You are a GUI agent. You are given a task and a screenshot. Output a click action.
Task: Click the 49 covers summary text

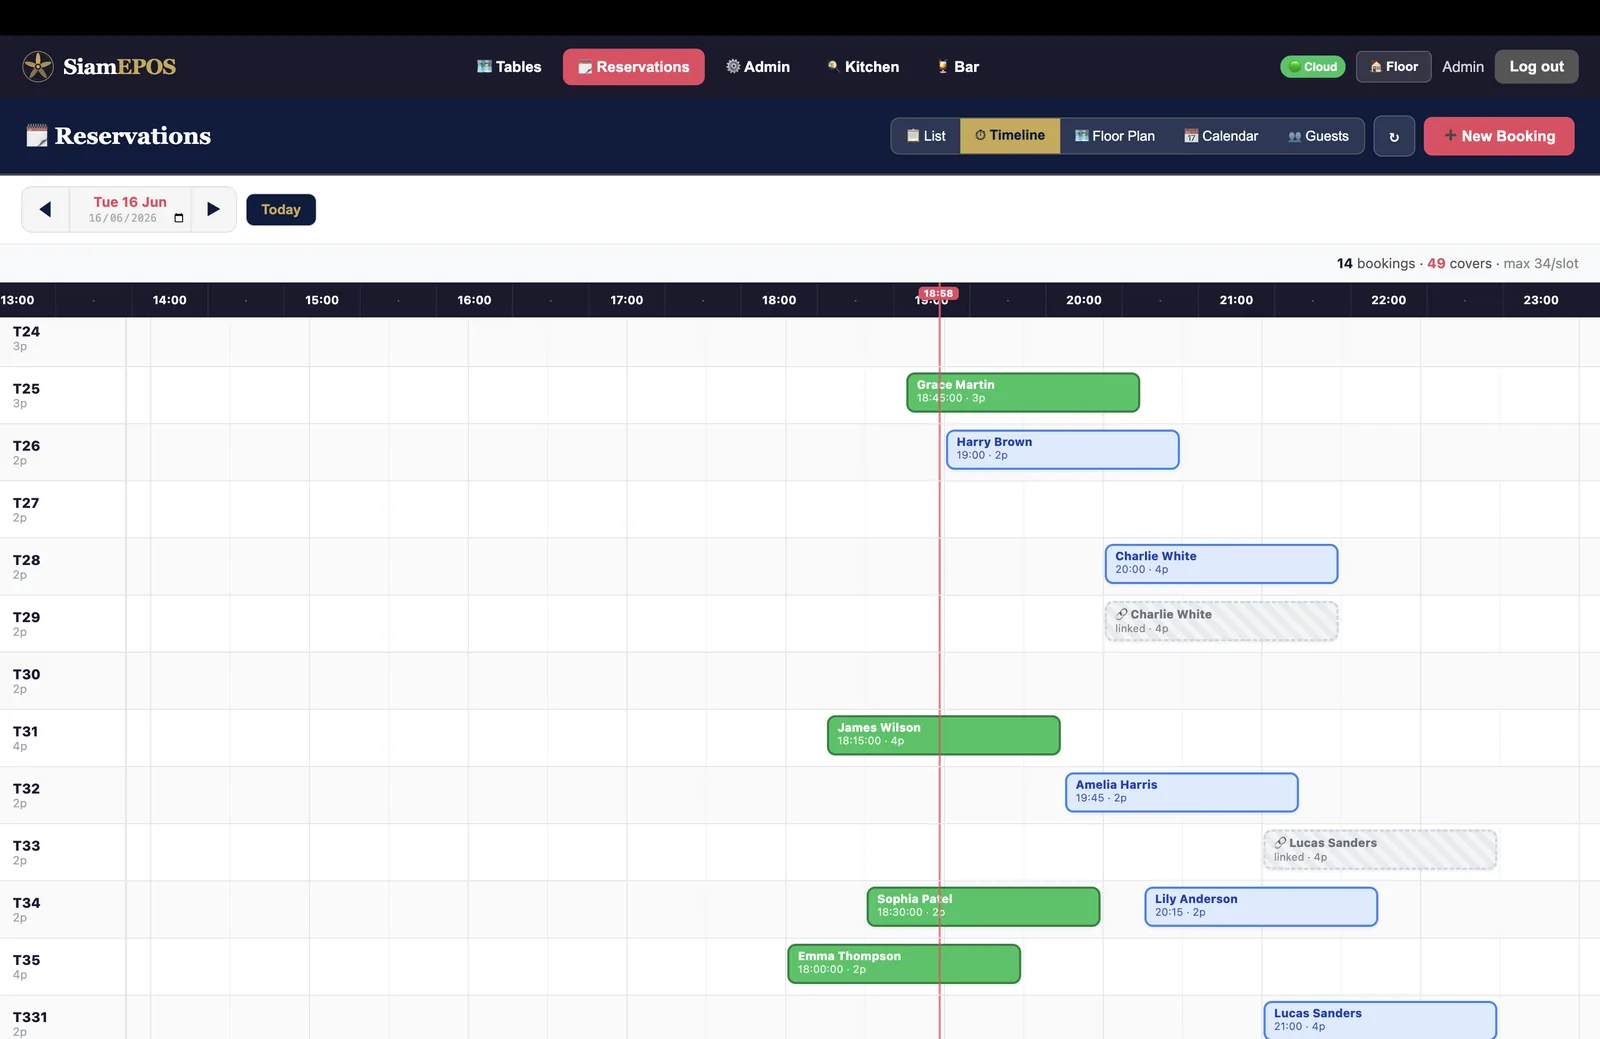[x=1459, y=263]
